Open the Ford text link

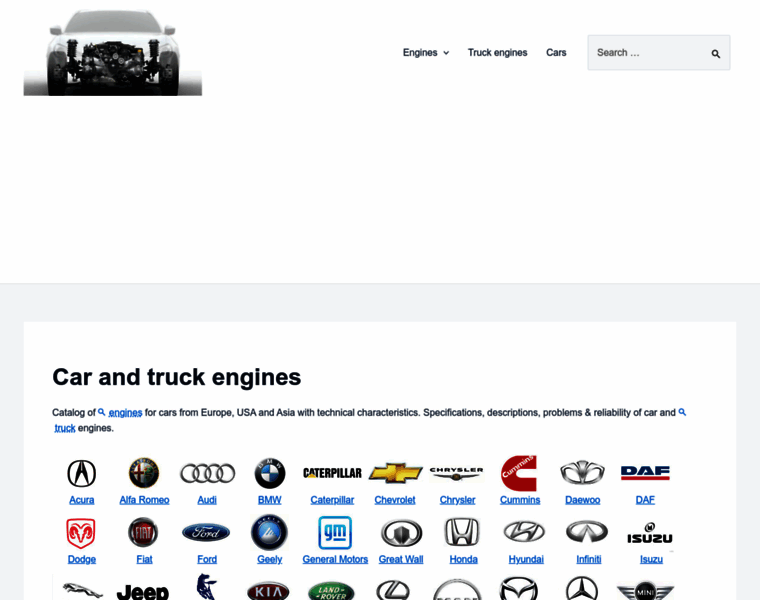coord(207,559)
